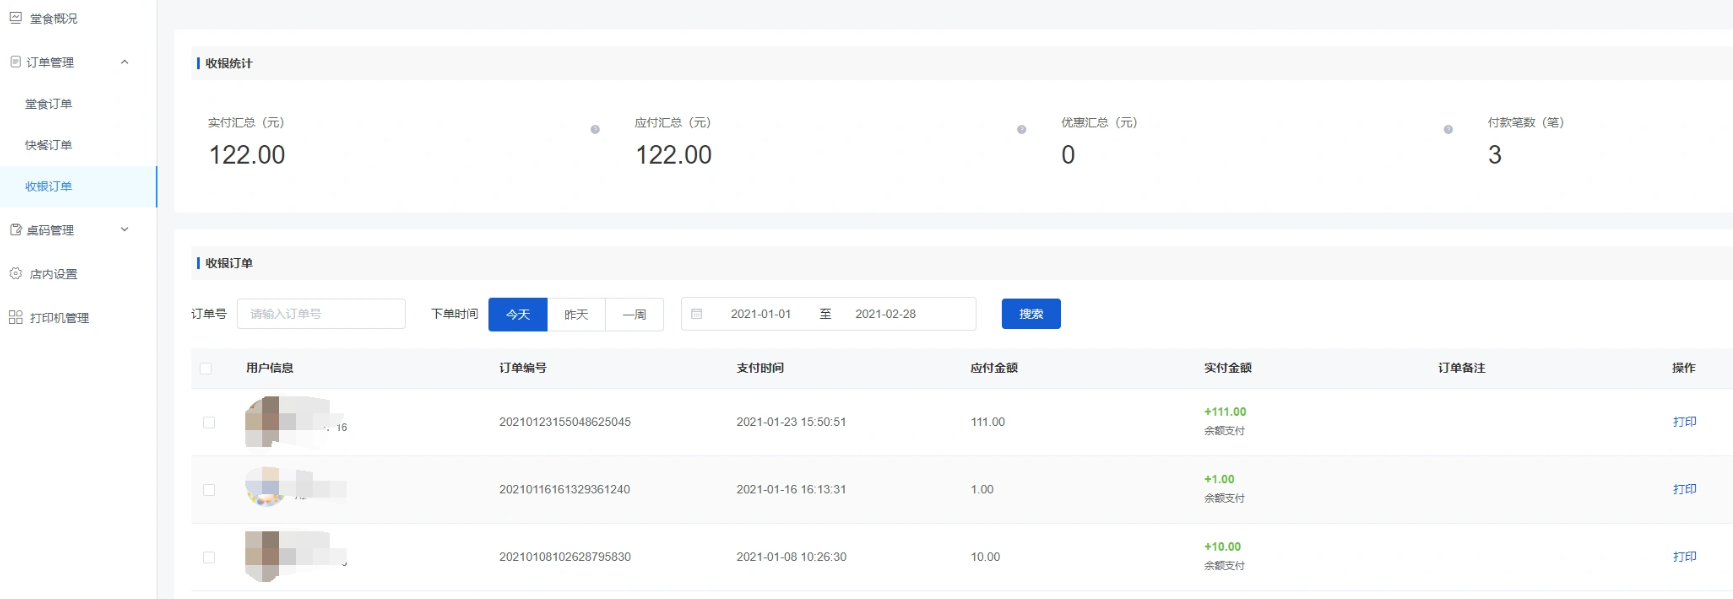This screenshot has width=1733, height=599.
Task: Click order number 20210123155048625045
Action: tap(565, 422)
